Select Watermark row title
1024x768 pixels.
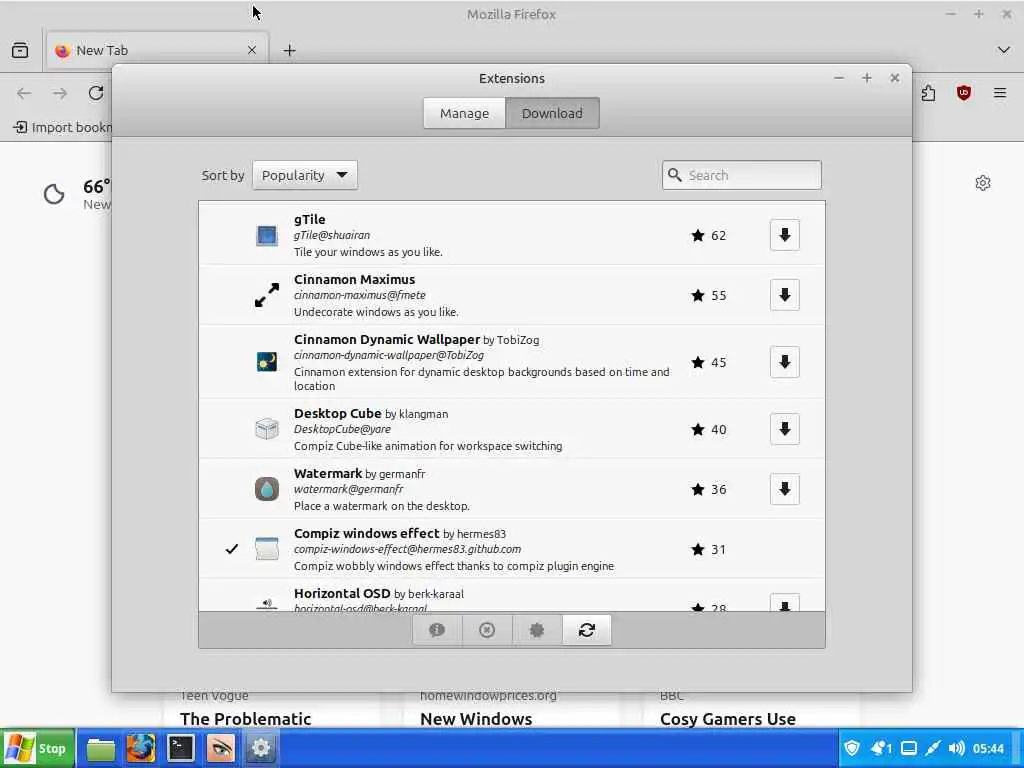pos(328,473)
